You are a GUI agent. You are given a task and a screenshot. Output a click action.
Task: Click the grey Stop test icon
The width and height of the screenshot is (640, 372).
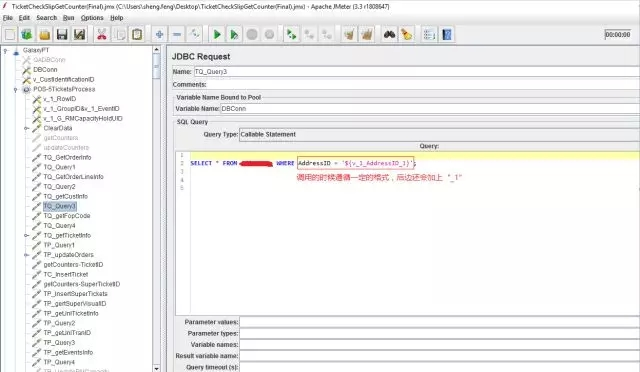click(x=252, y=35)
